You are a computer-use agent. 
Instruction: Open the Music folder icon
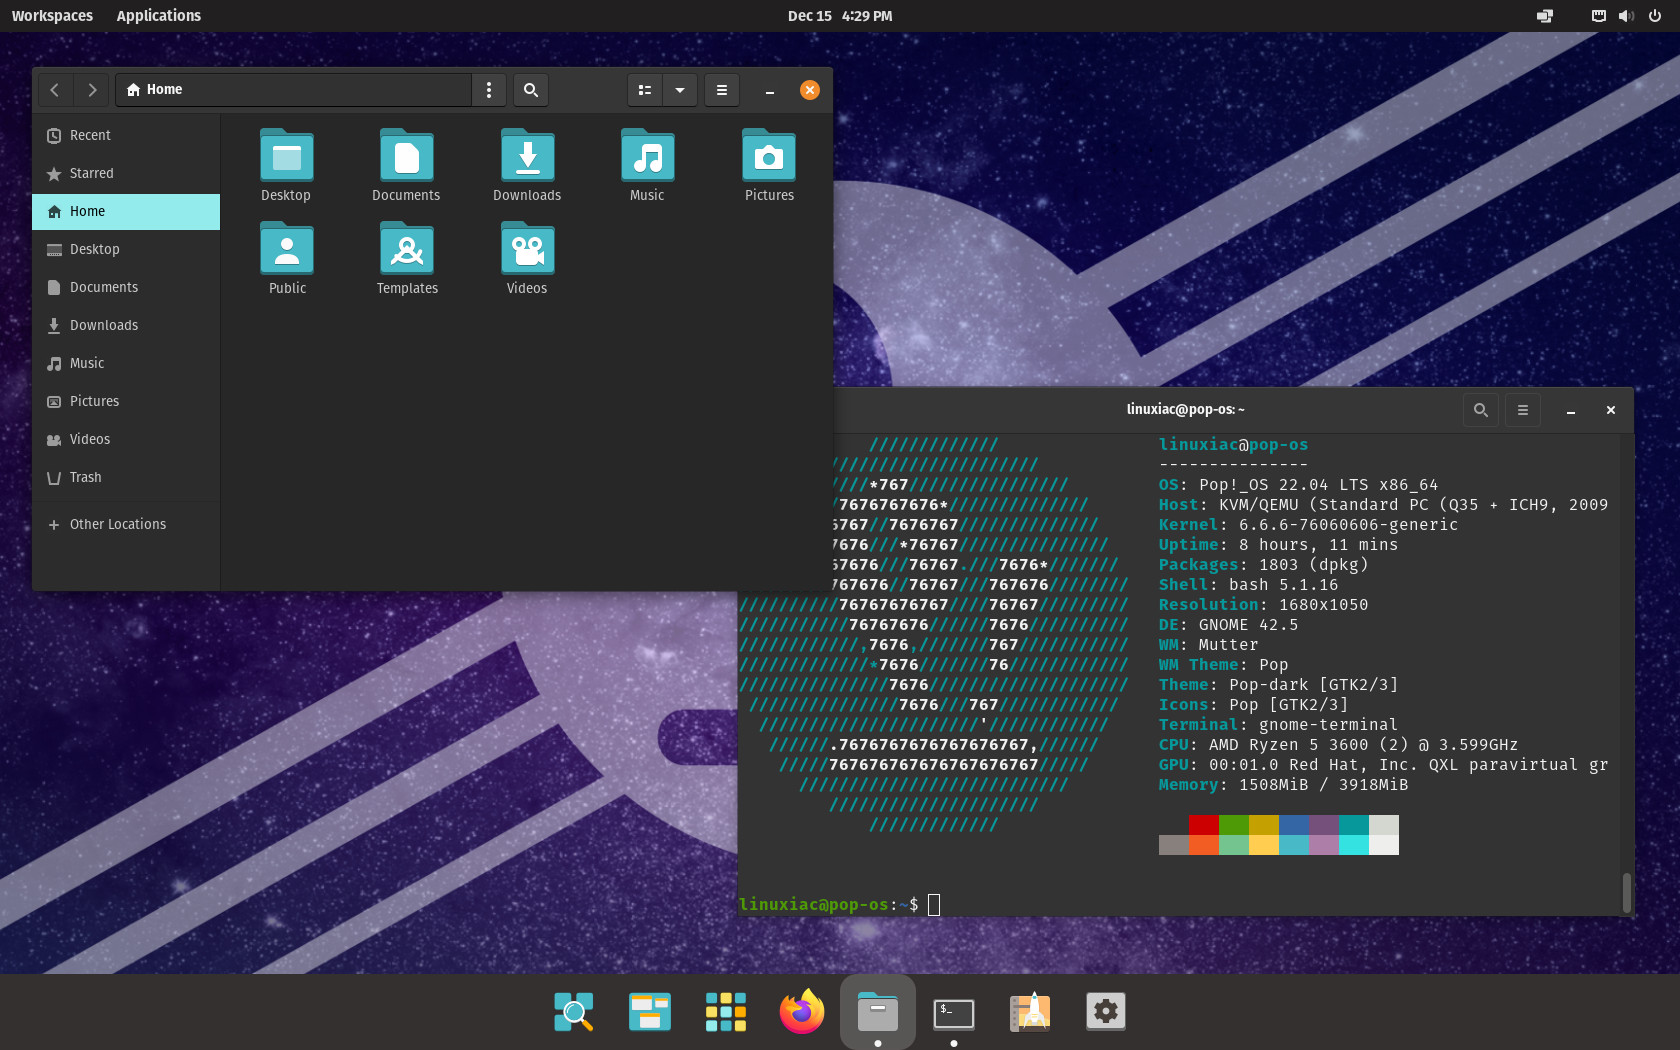(647, 156)
